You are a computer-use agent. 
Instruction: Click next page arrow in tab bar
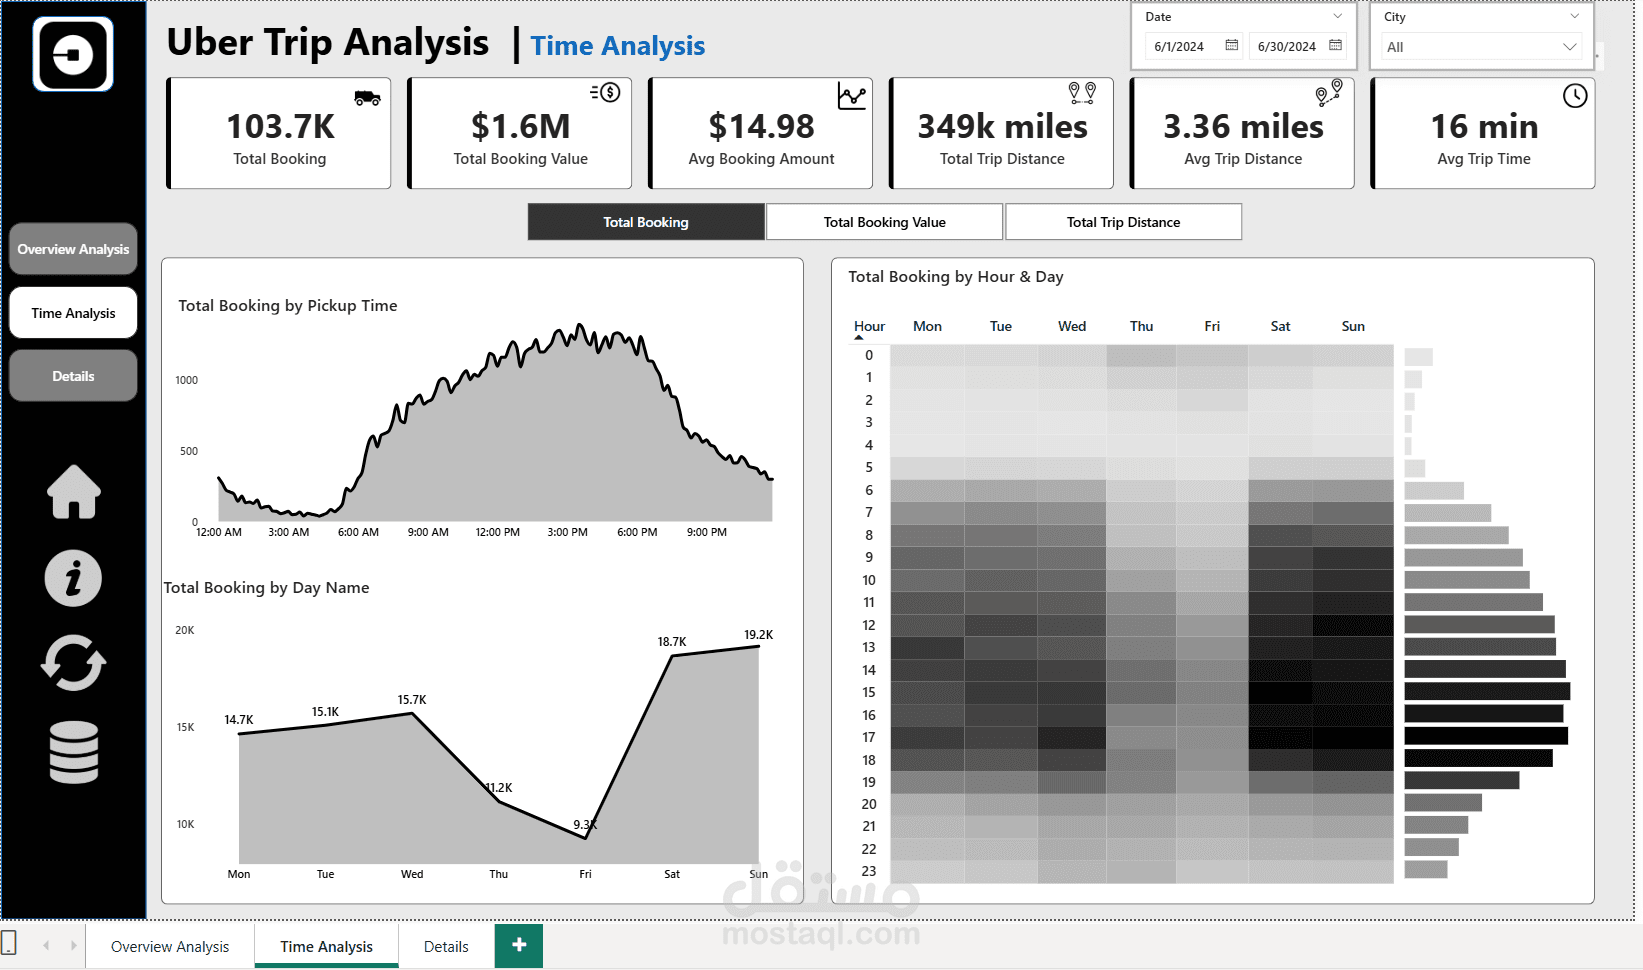[x=73, y=945]
